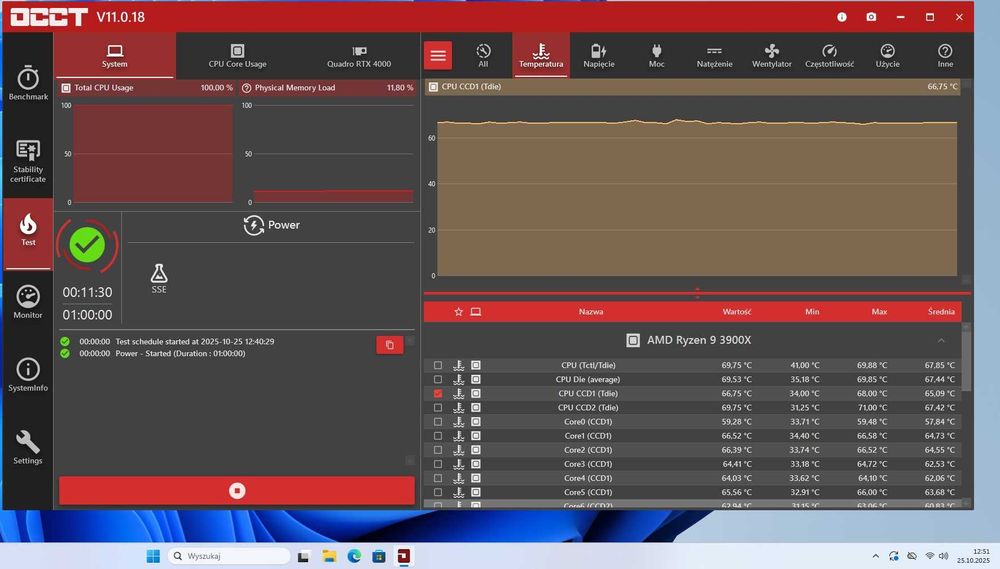
Task: Sort table by Wartość column
Action: pos(737,312)
